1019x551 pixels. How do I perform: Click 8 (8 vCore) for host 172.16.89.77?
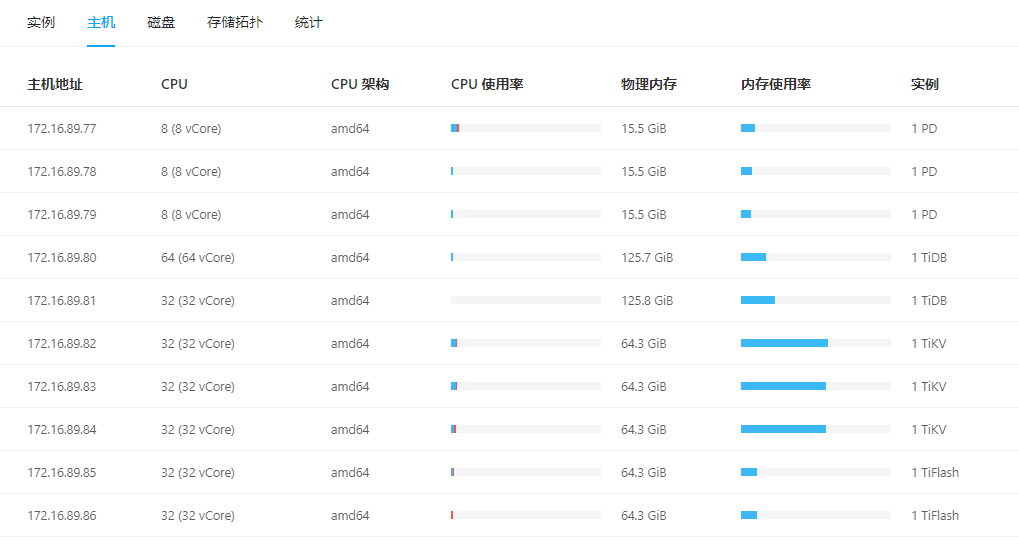point(191,129)
